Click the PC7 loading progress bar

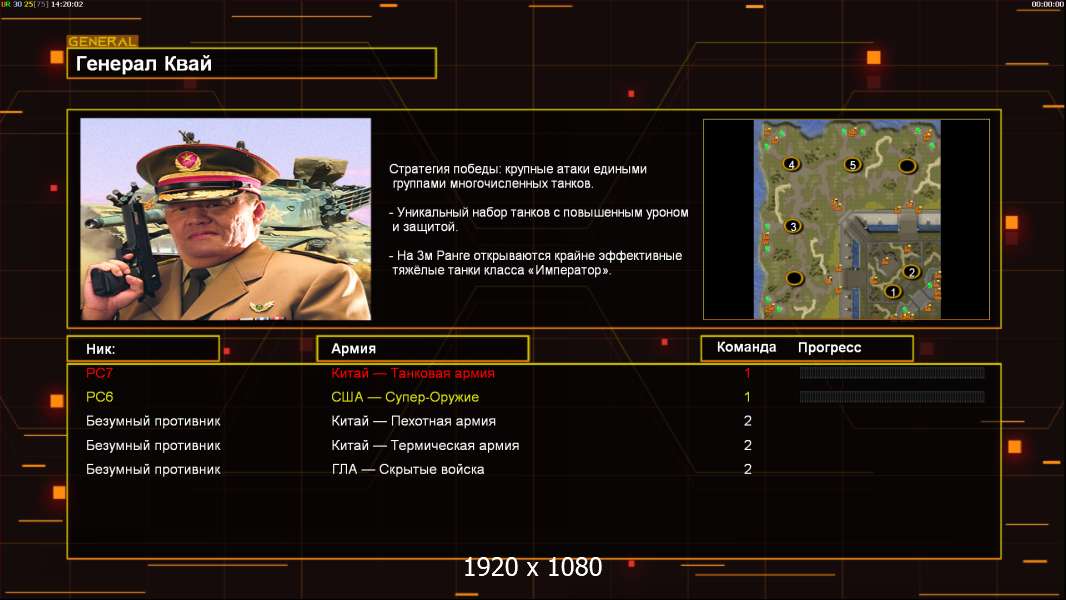892,372
